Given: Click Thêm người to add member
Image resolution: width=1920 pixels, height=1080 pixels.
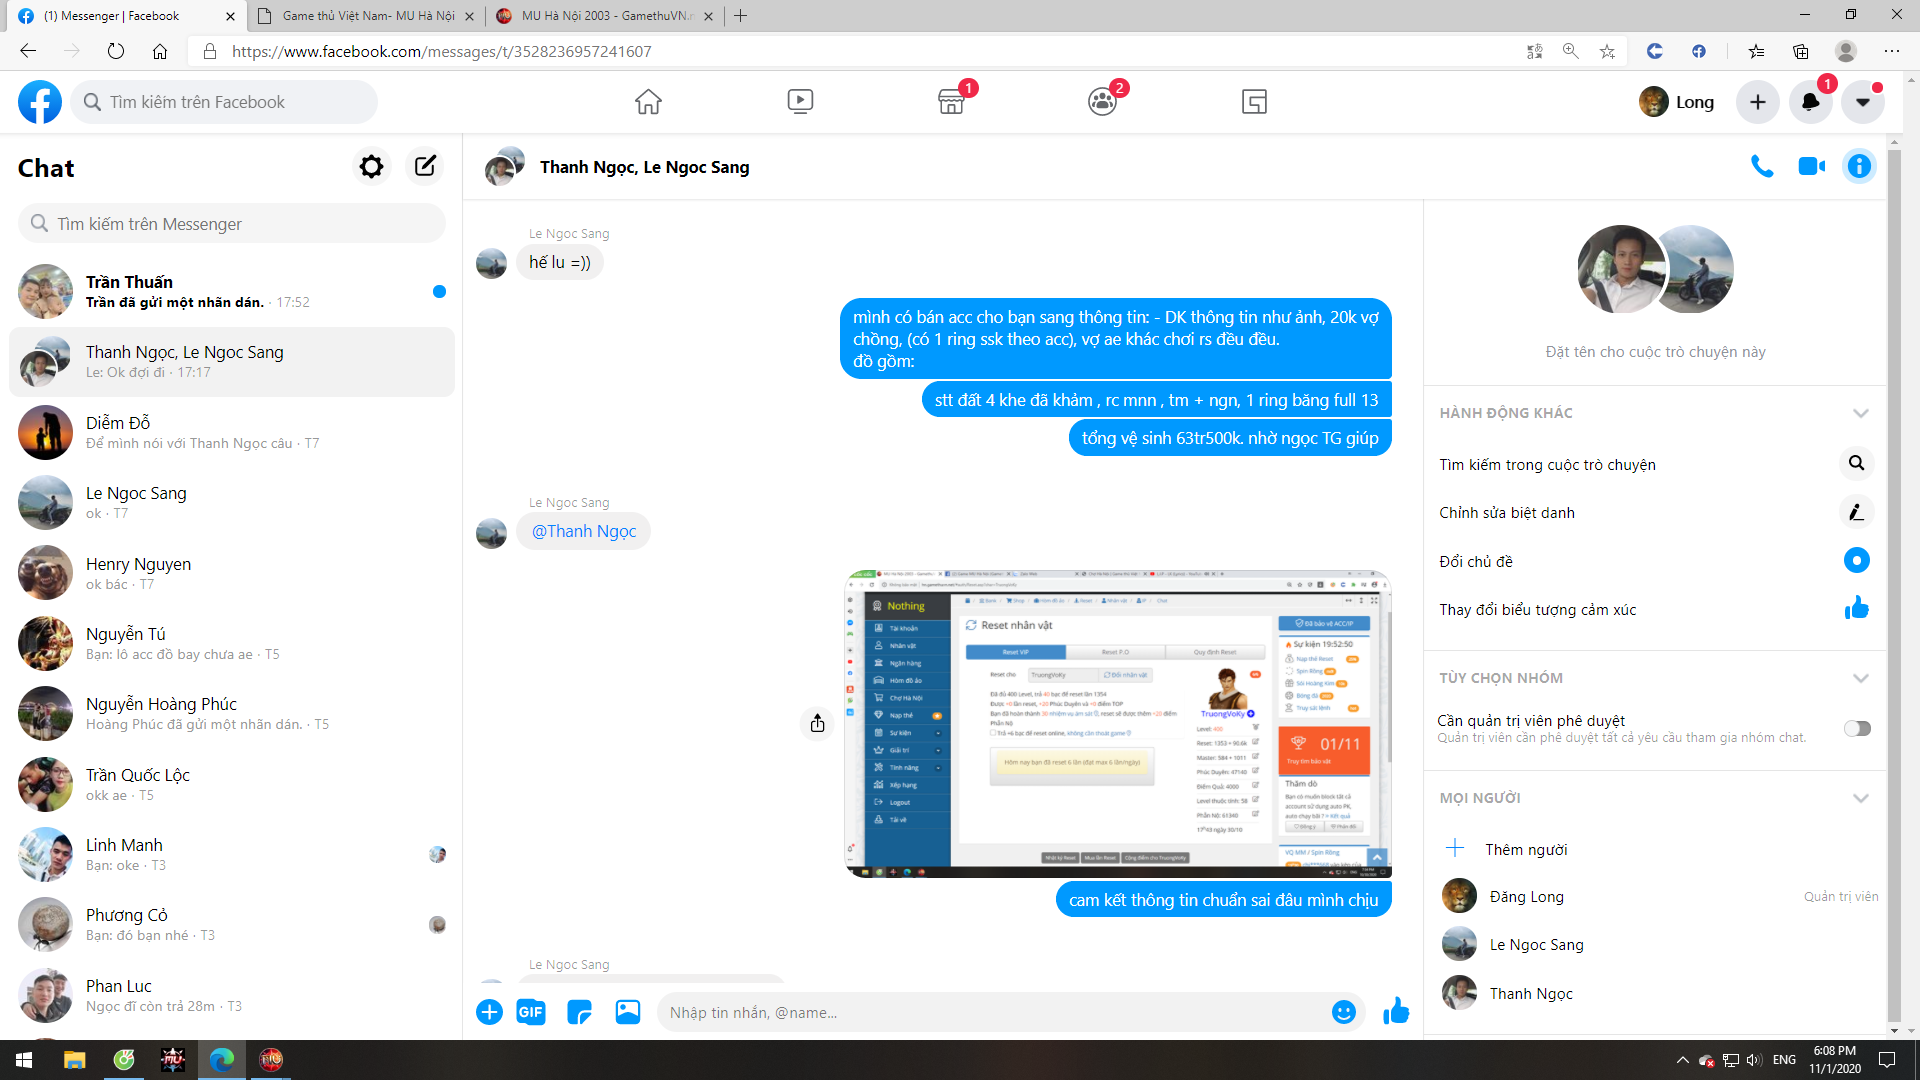Looking at the screenshot, I should 1525,849.
